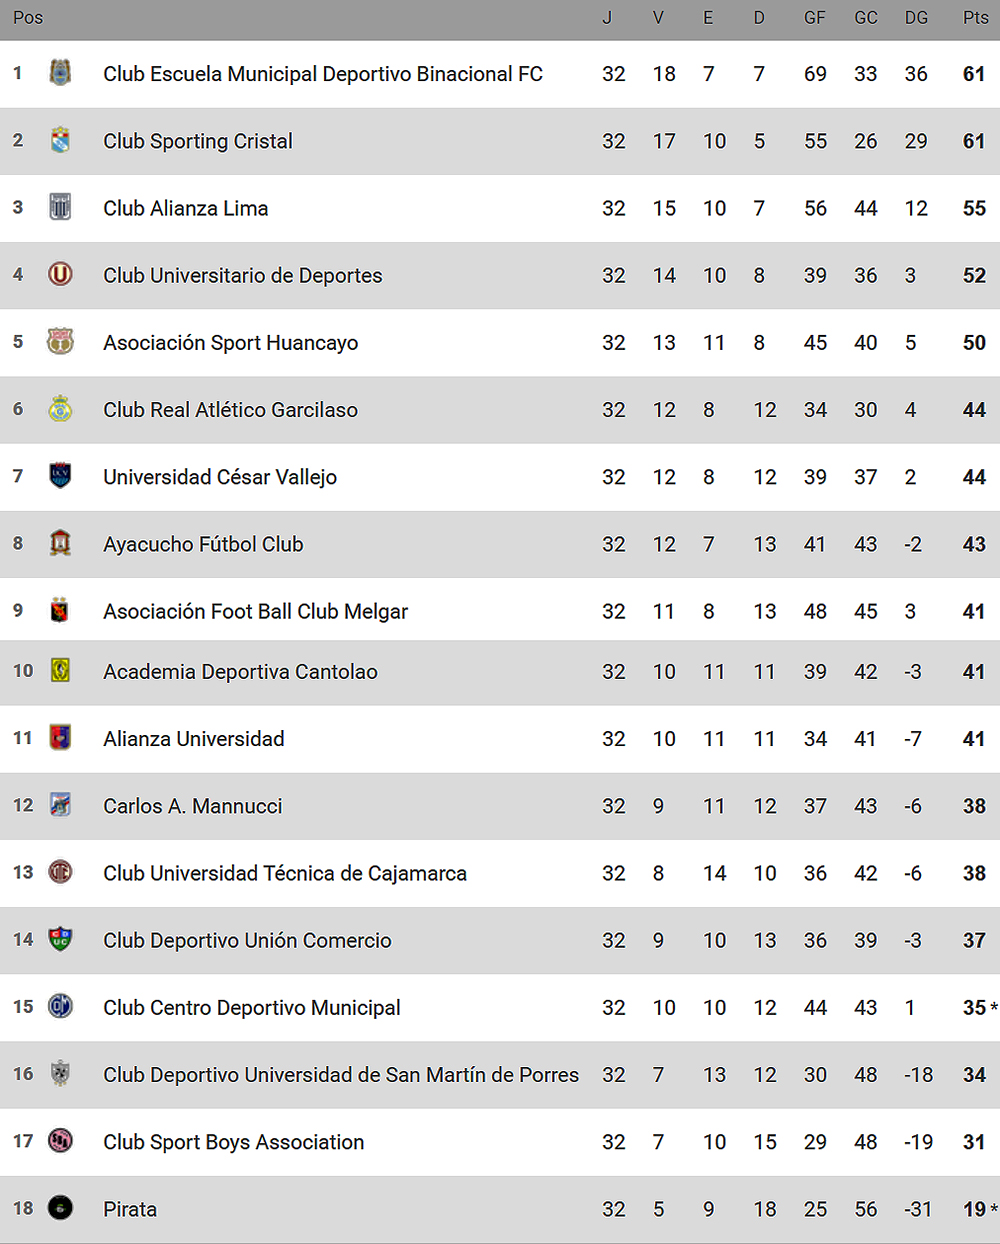1000x1244 pixels.
Task: Sort table by GF column header
Action: [x=815, y=18]
